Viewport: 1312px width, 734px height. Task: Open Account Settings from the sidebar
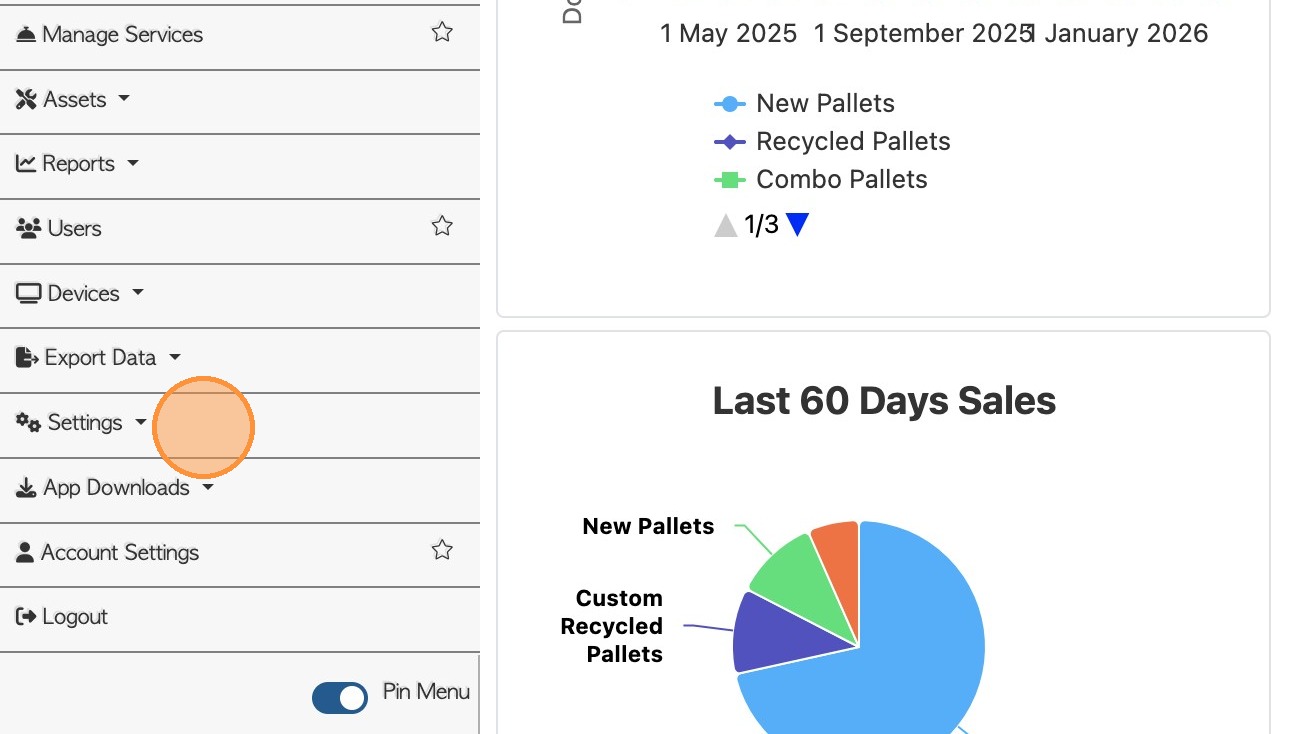119,552
